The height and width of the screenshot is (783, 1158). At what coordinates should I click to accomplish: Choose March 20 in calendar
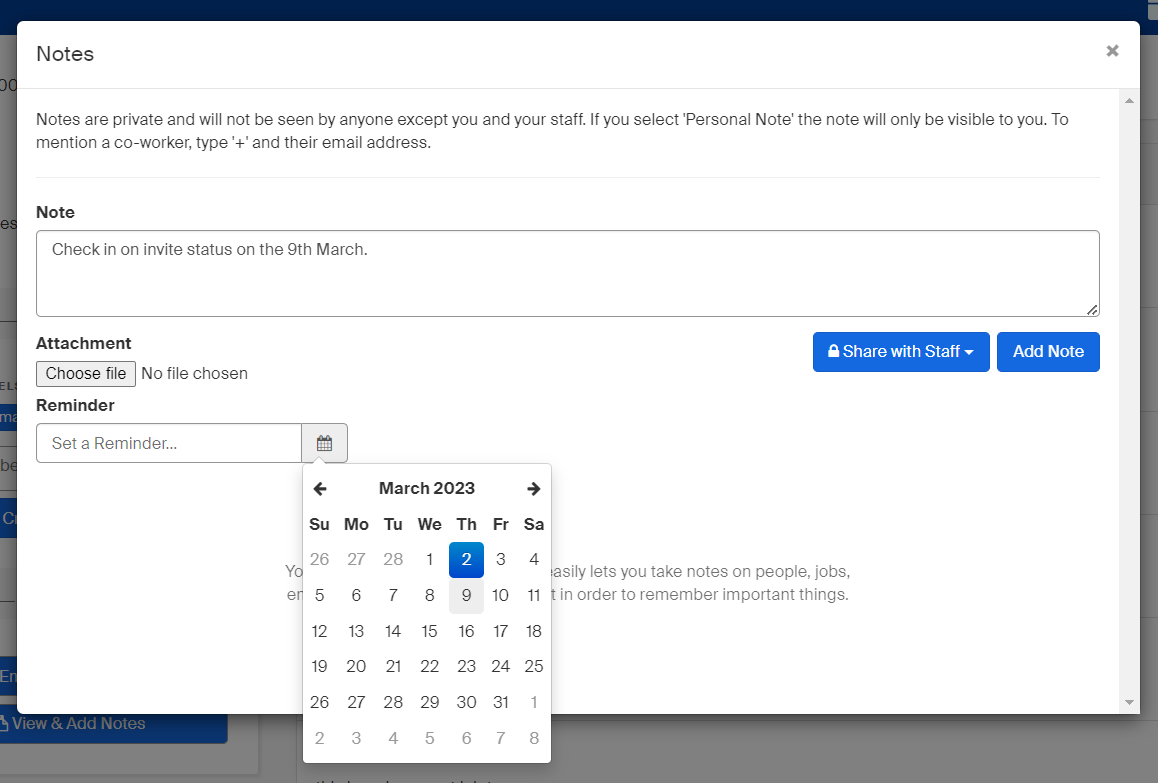[356, 667]
